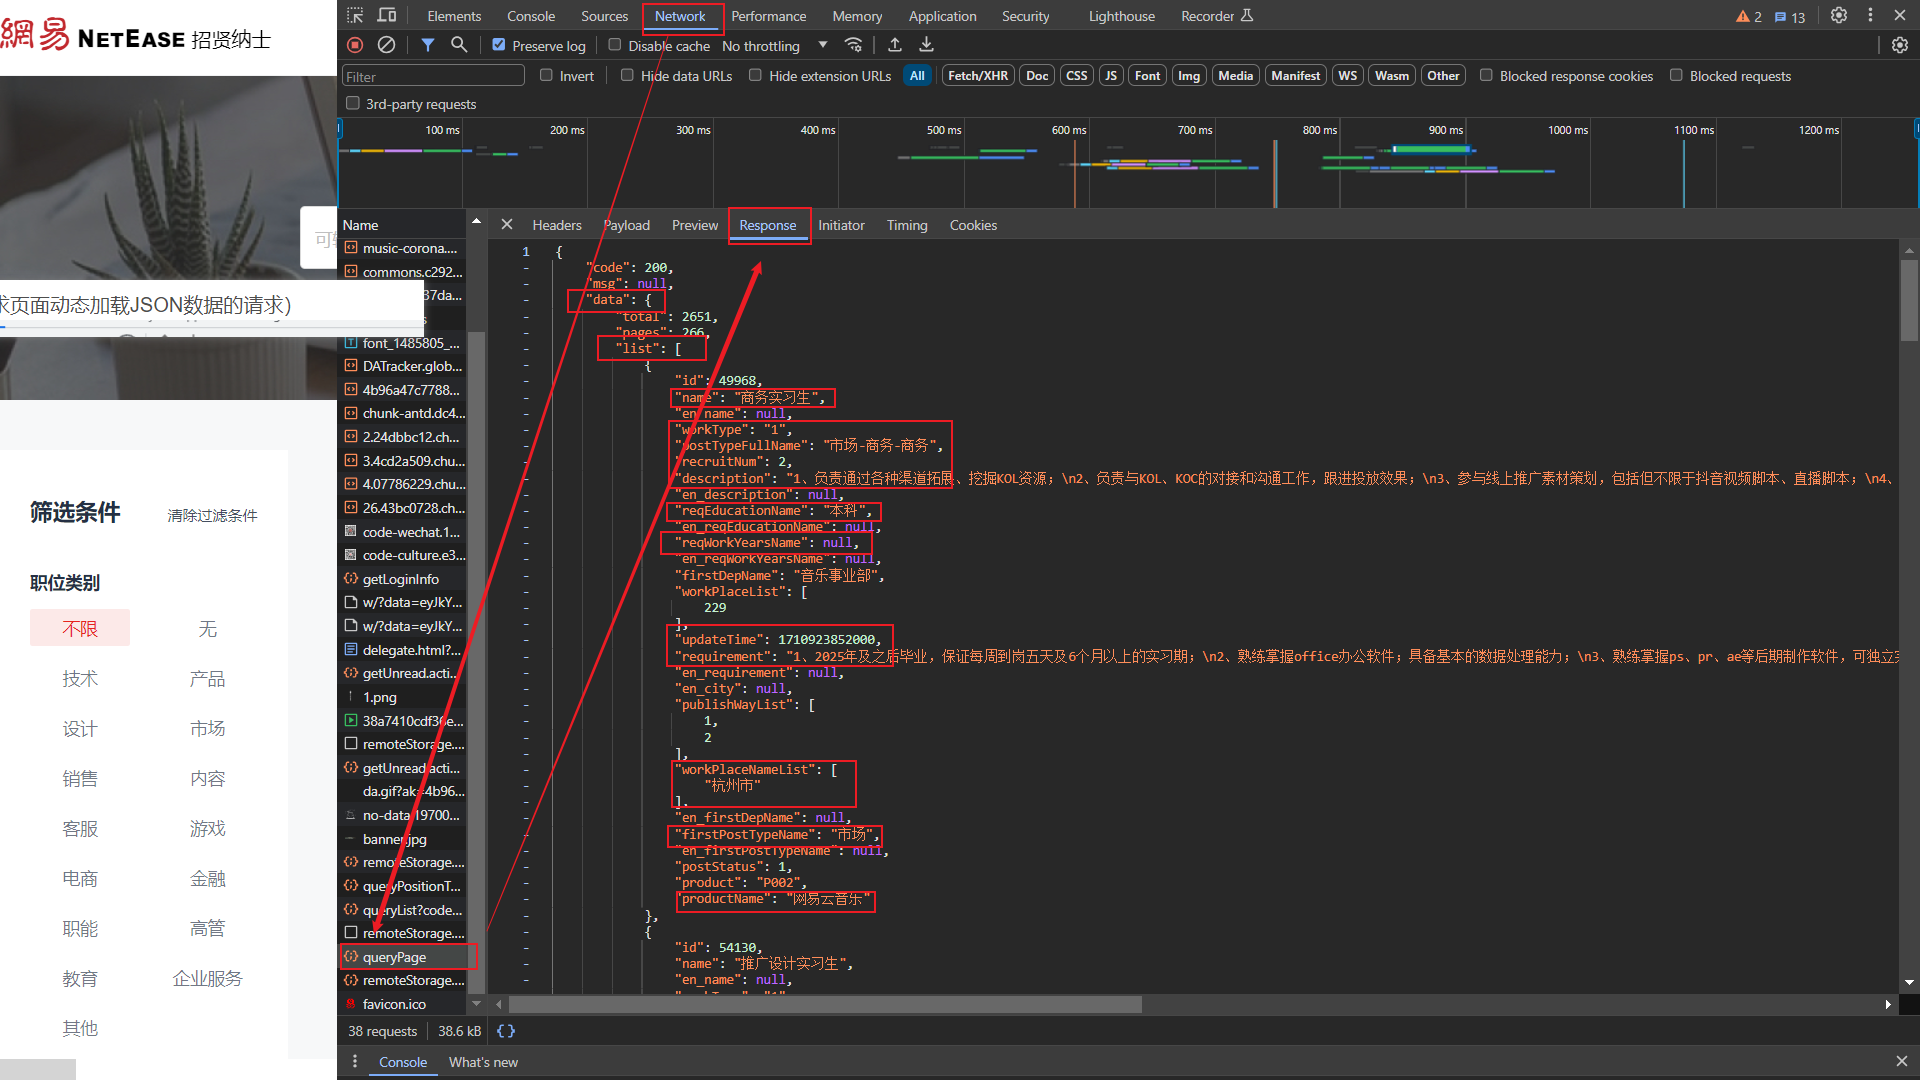Collapse data object fold marker

526,300
